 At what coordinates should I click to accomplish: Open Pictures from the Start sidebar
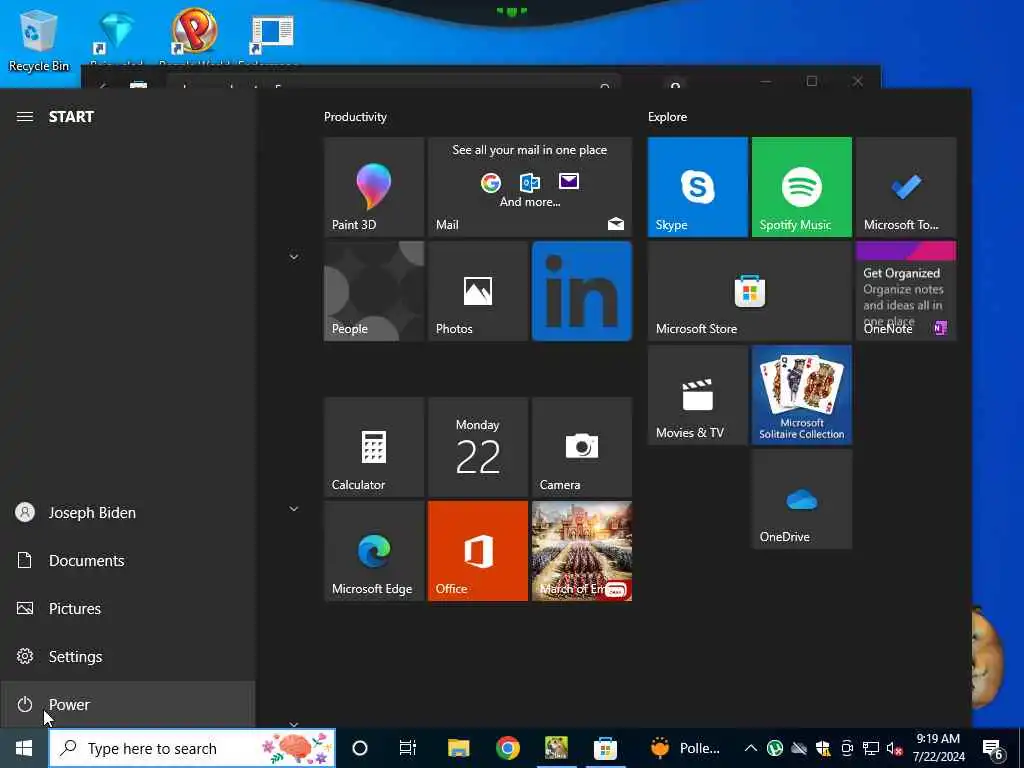point(127,609)
